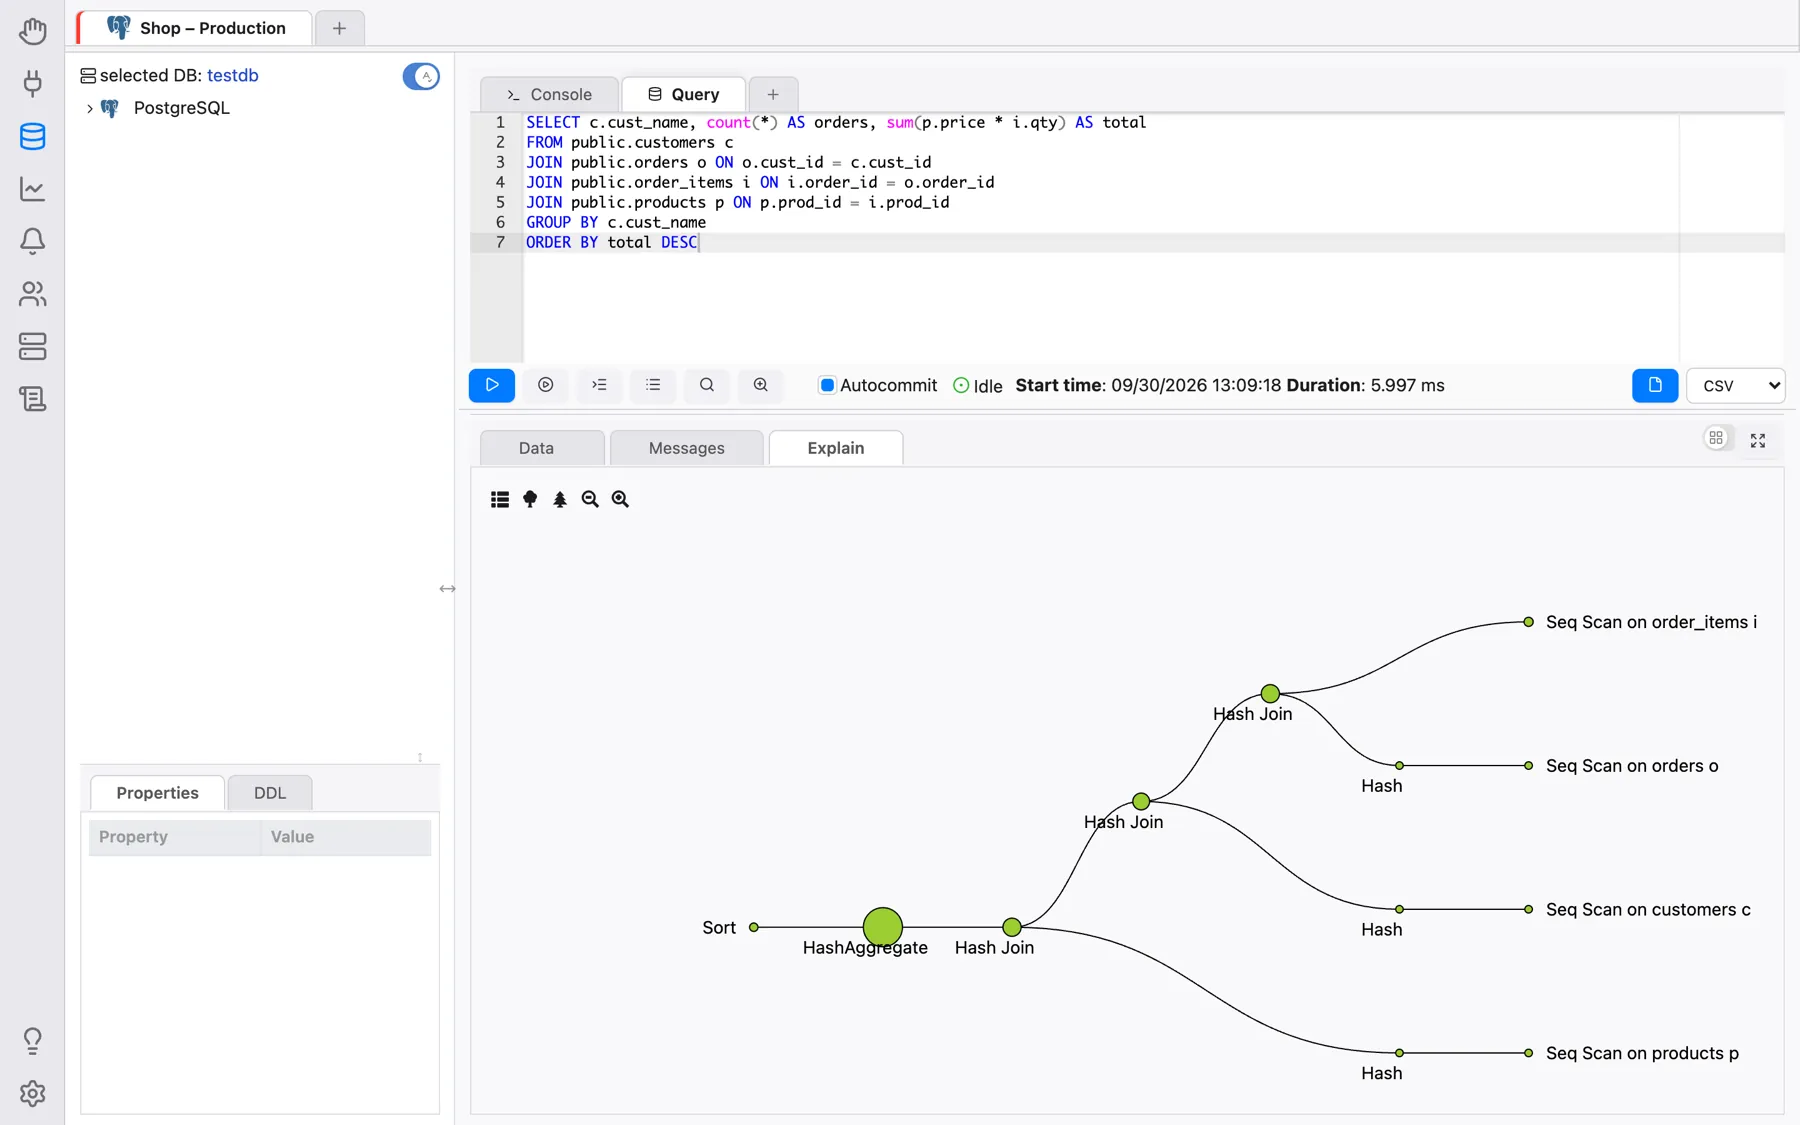Click the indent SQL icon

point(600,385)
